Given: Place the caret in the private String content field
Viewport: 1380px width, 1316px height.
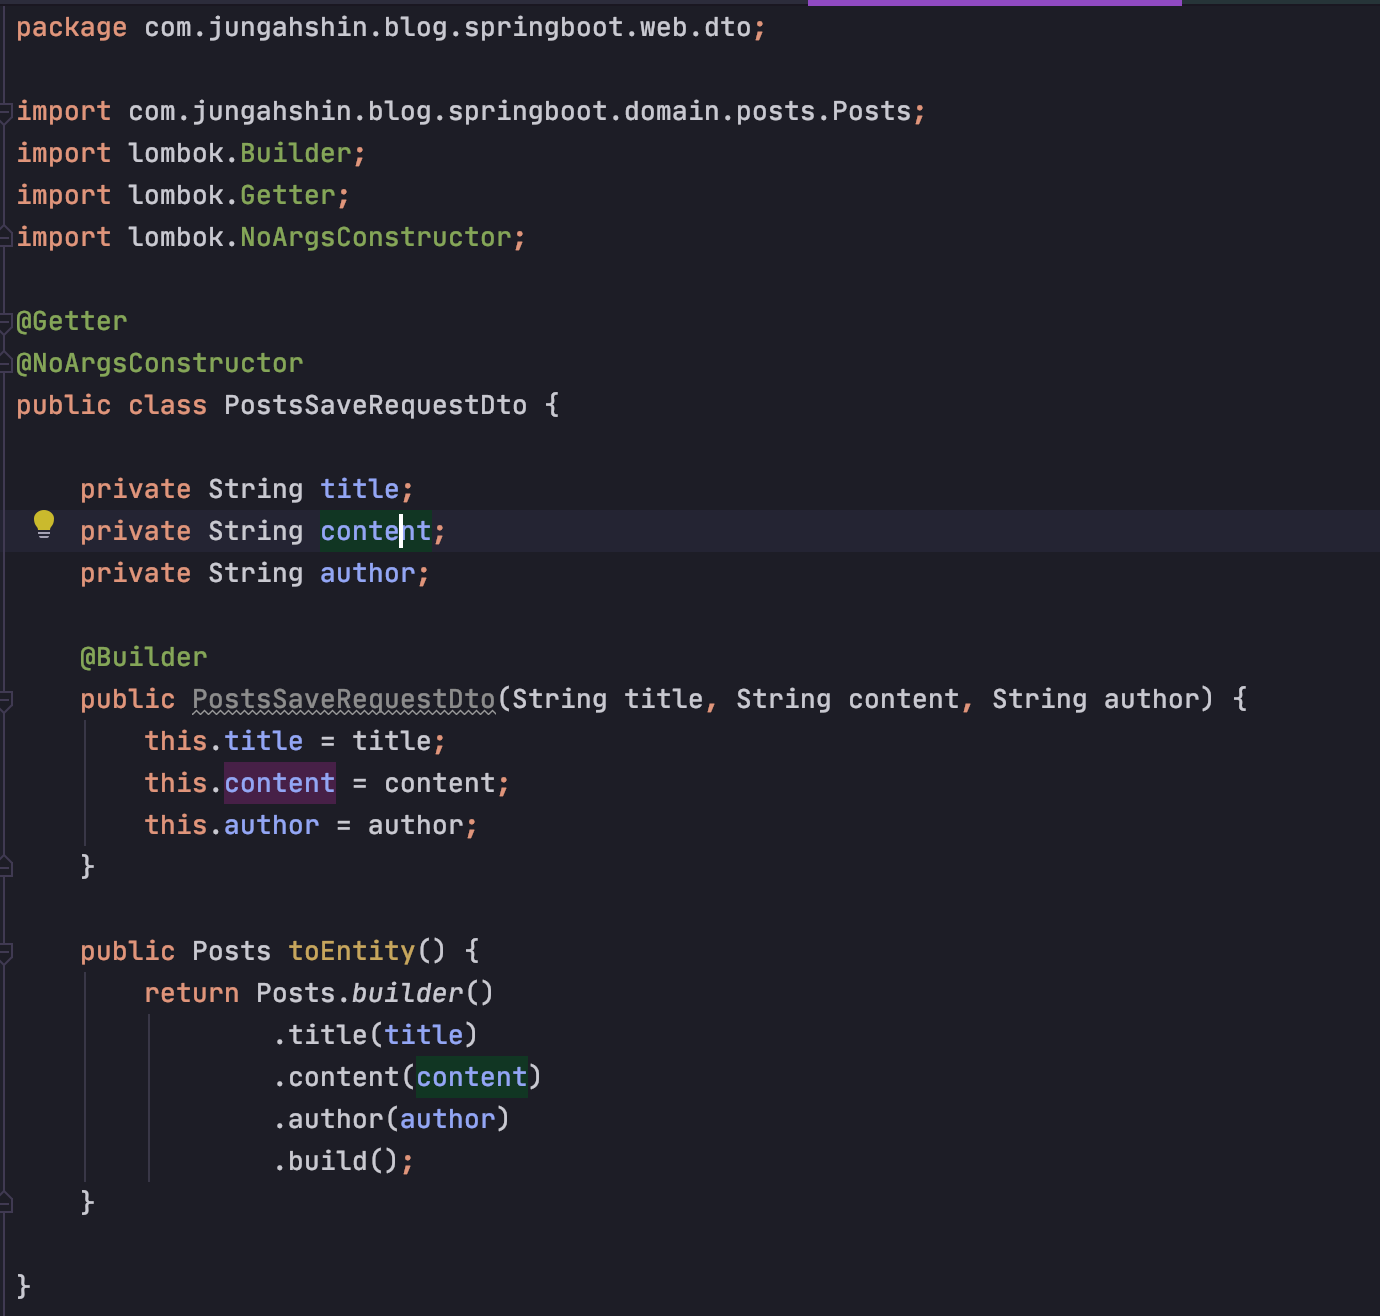Looking at the screenshot, I should pyautogui.click(x=376, y=531).
